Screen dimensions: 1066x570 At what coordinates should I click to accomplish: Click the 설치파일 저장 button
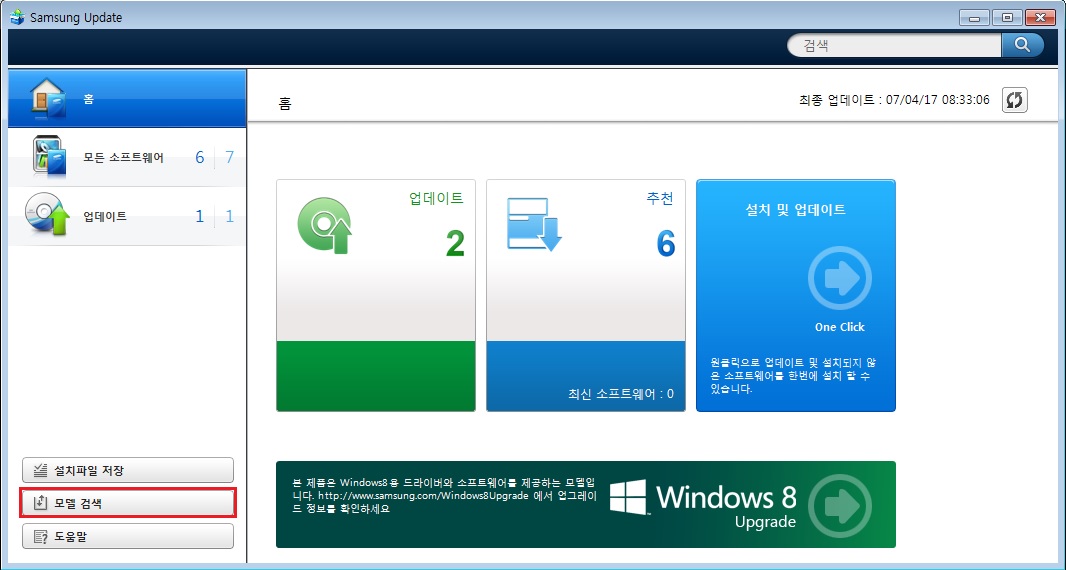tap(128, 470)
